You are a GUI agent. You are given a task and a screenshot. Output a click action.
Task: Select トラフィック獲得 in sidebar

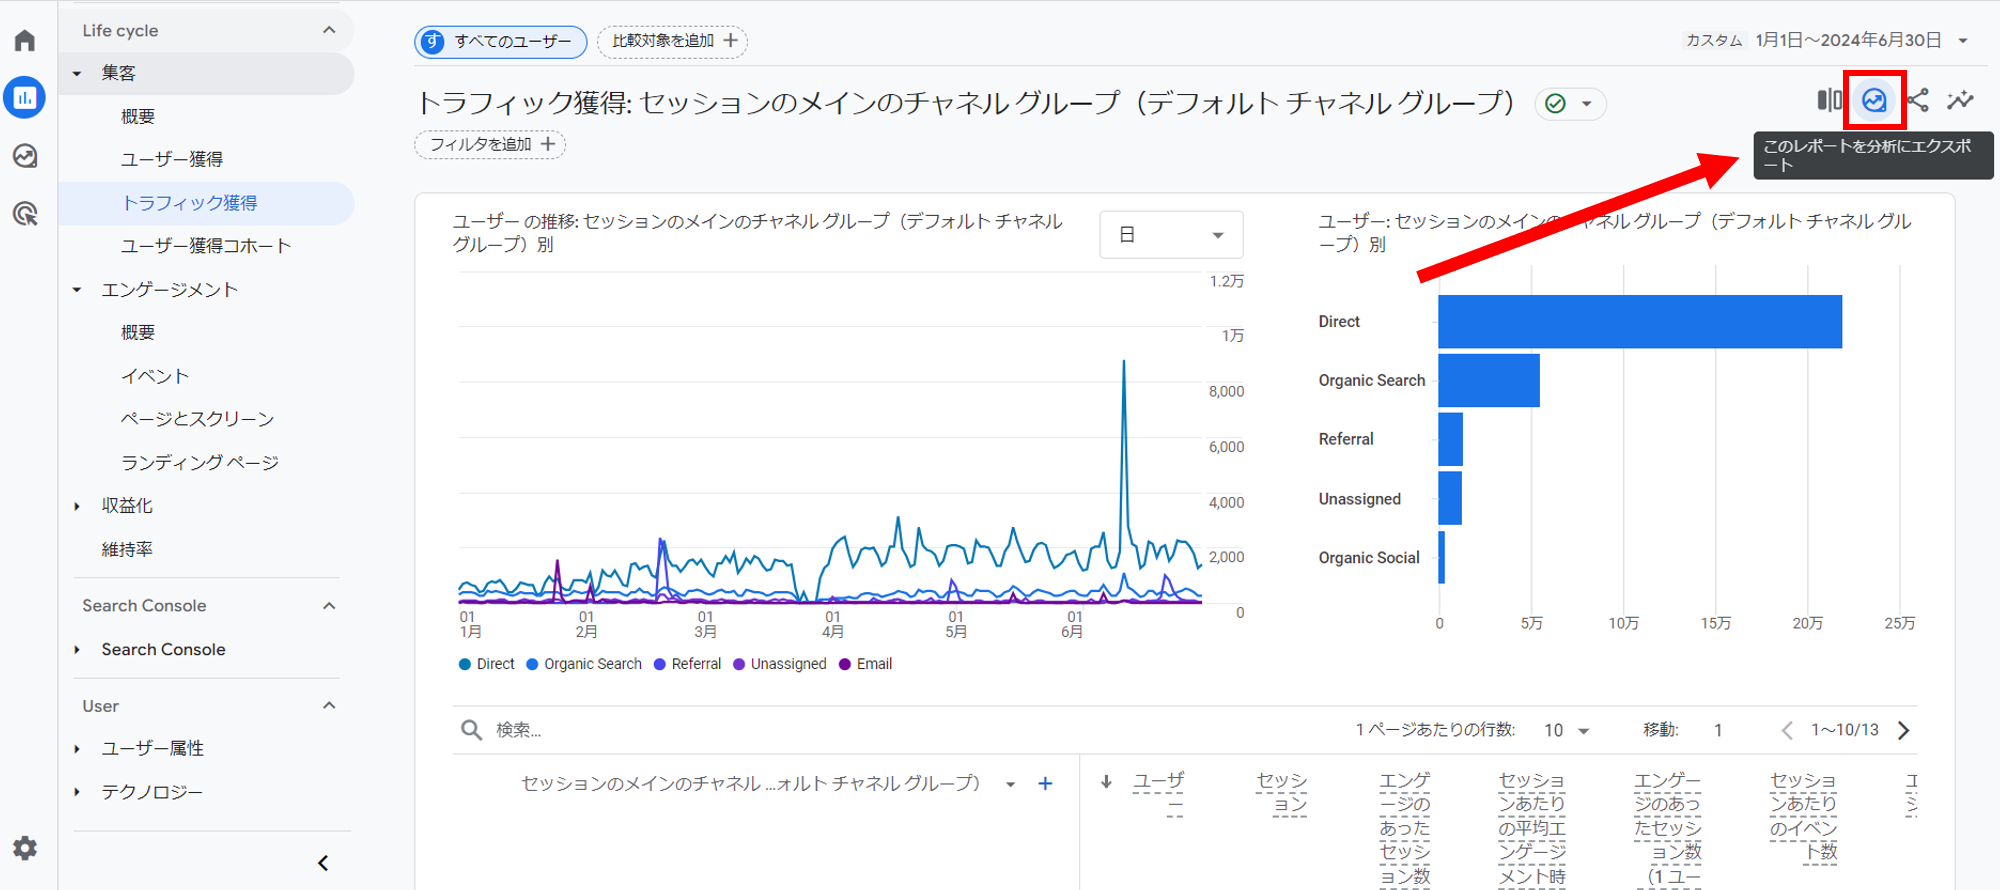[189, 203]
